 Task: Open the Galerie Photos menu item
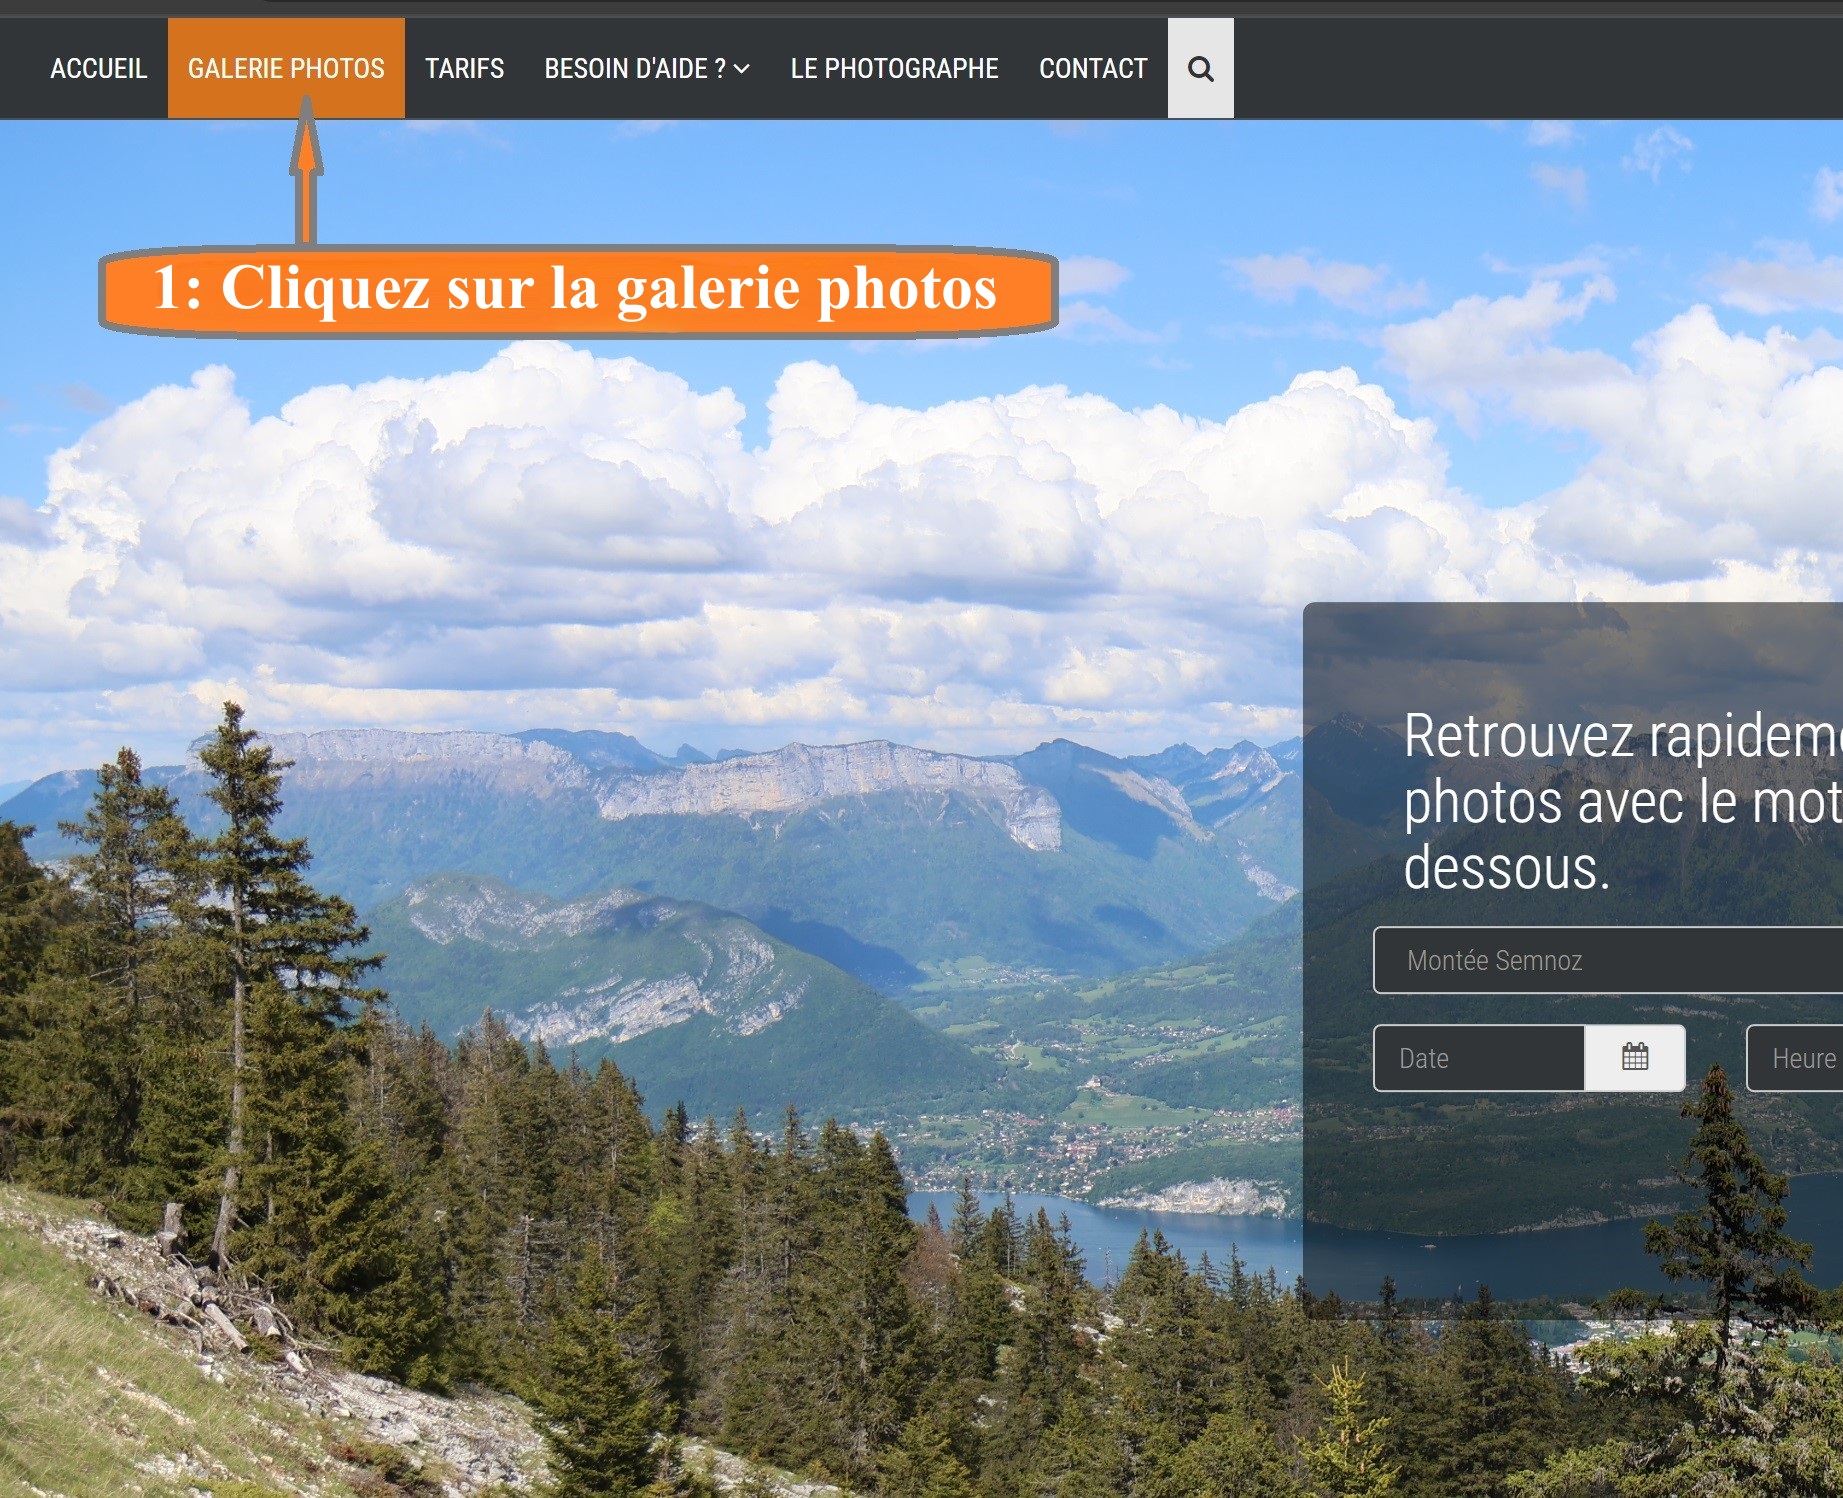286,68
